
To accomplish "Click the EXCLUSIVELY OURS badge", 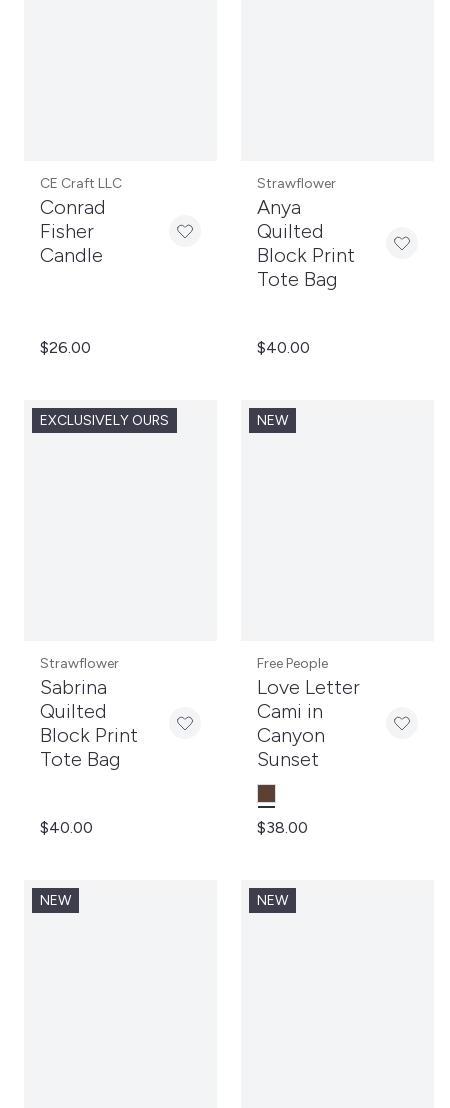I will (105, 420).
